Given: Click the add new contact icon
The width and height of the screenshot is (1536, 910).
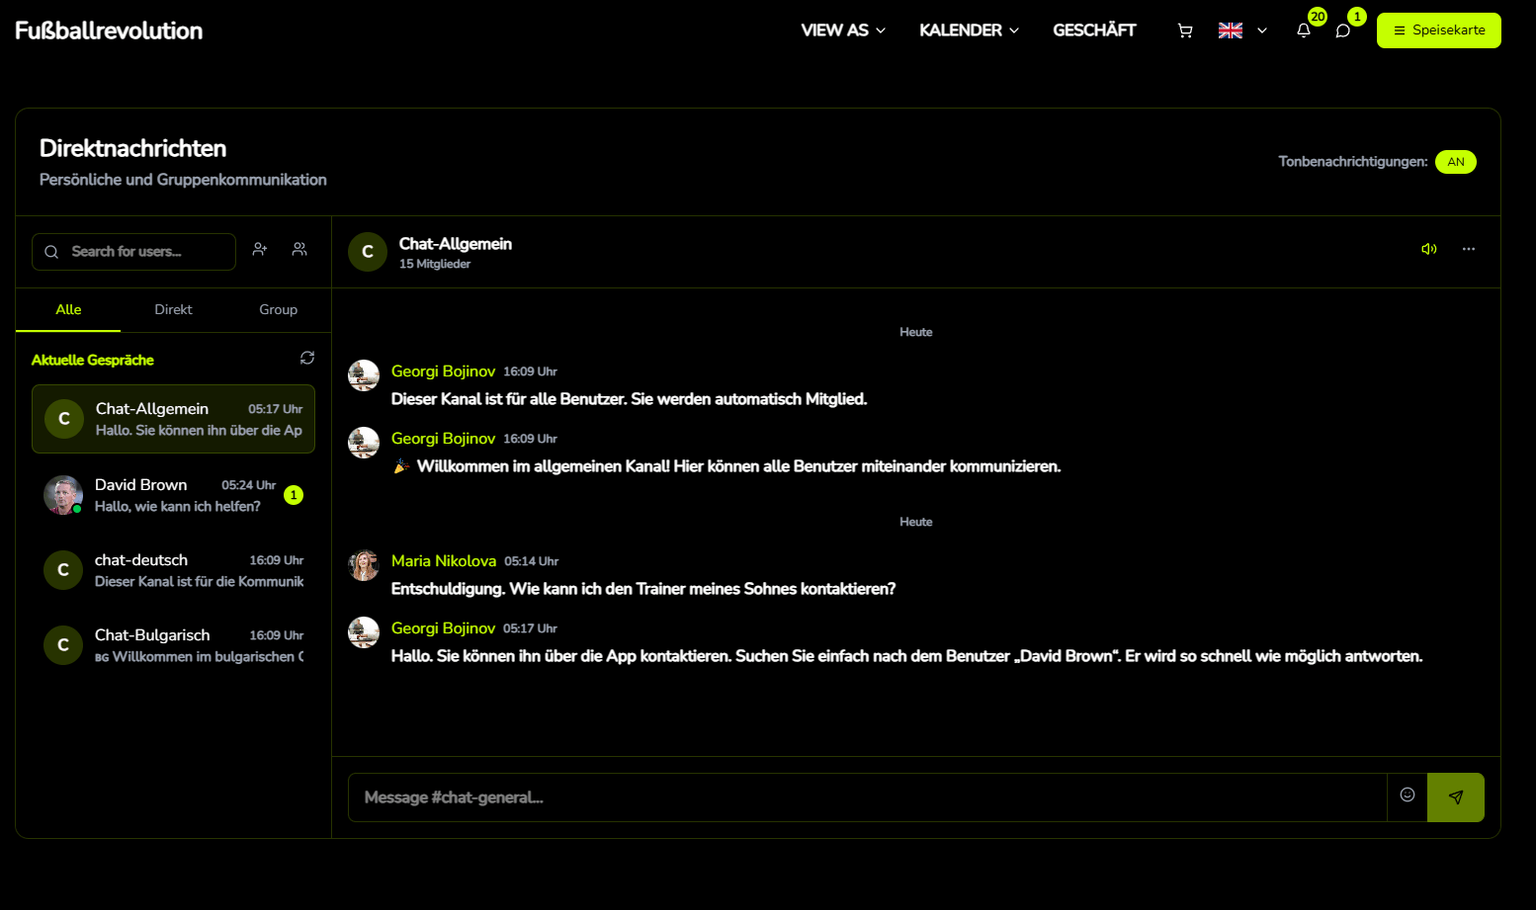Looking at the screenshot, I should click(260, 249).
